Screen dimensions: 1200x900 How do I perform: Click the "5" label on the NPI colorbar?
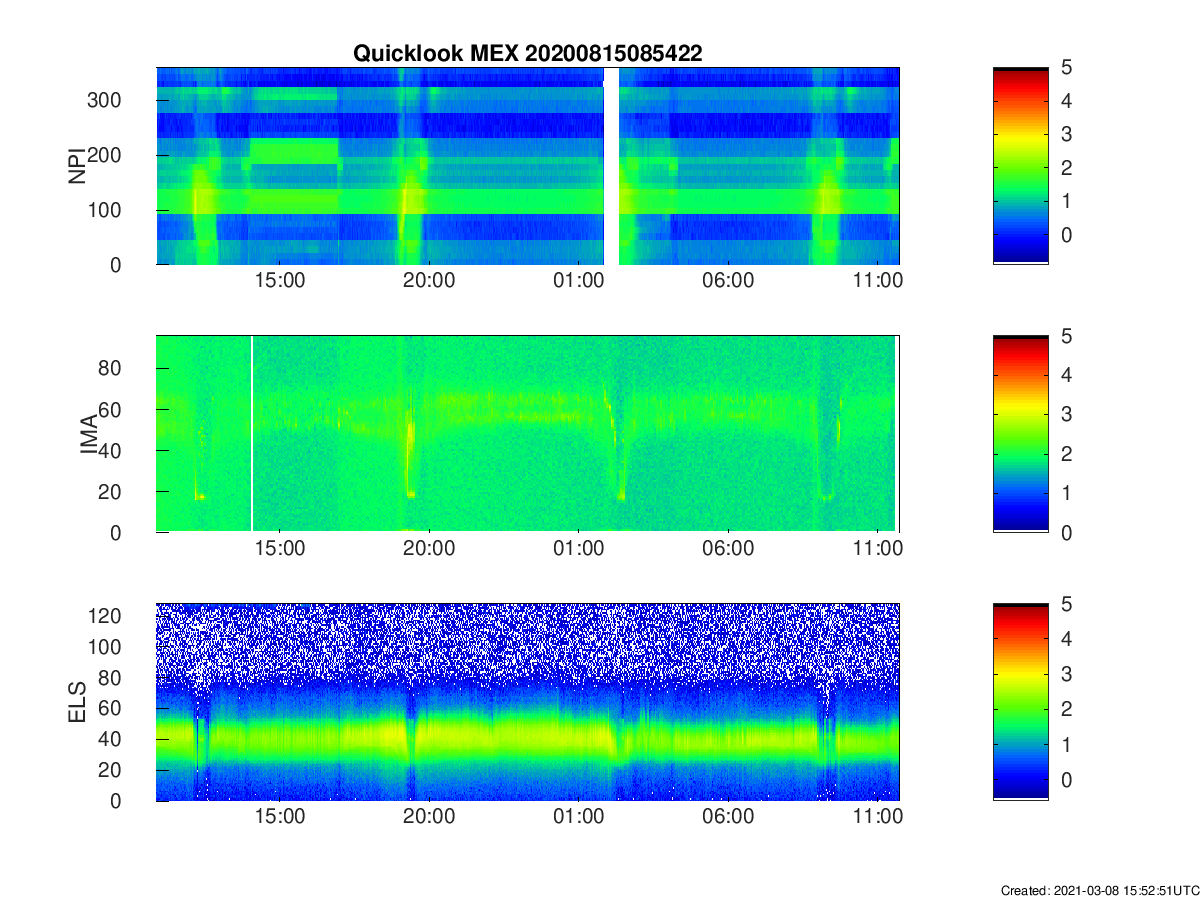[1066, 67]
